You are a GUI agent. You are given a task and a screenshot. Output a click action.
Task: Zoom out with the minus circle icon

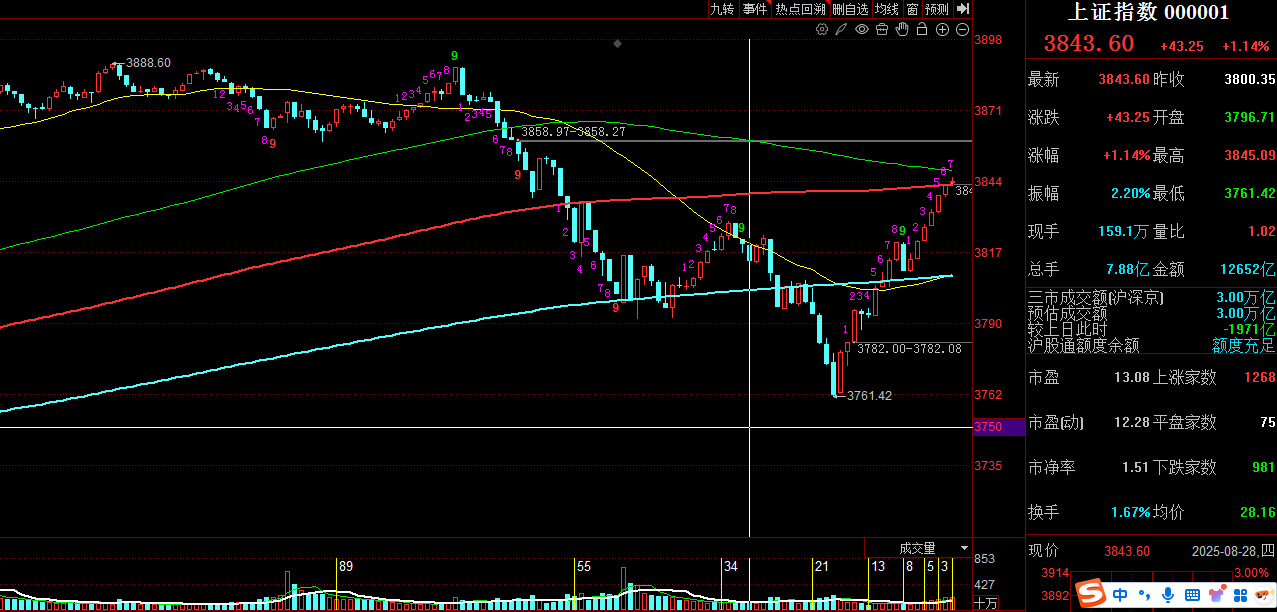click(962, 30)
